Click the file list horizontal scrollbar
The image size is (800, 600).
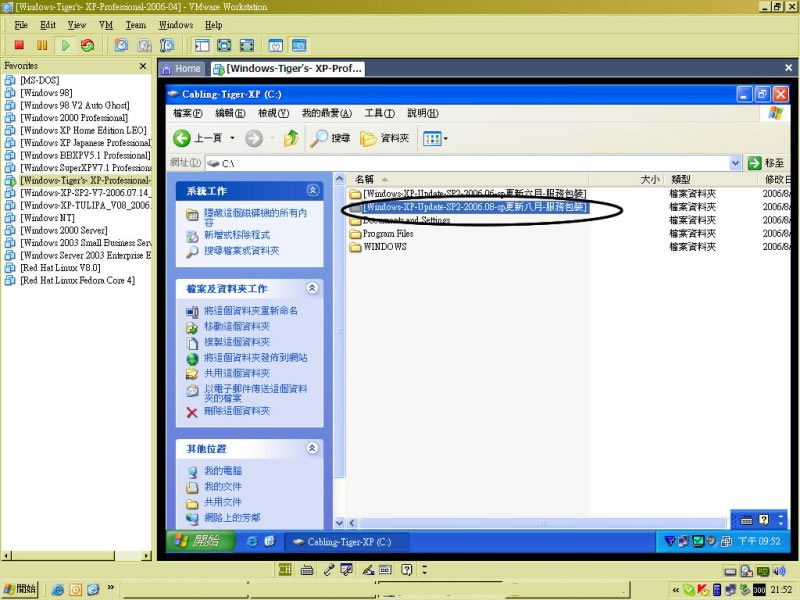(541, 523)
